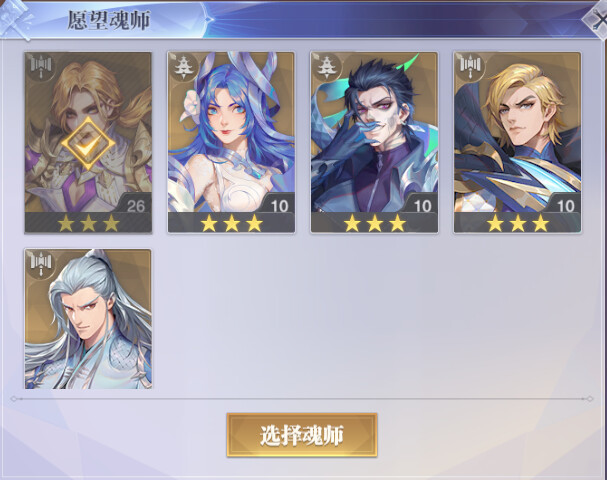Click three-star rating under dark-haired man
The width and height of the screenshot is (607, 480).
coord(374,223)
